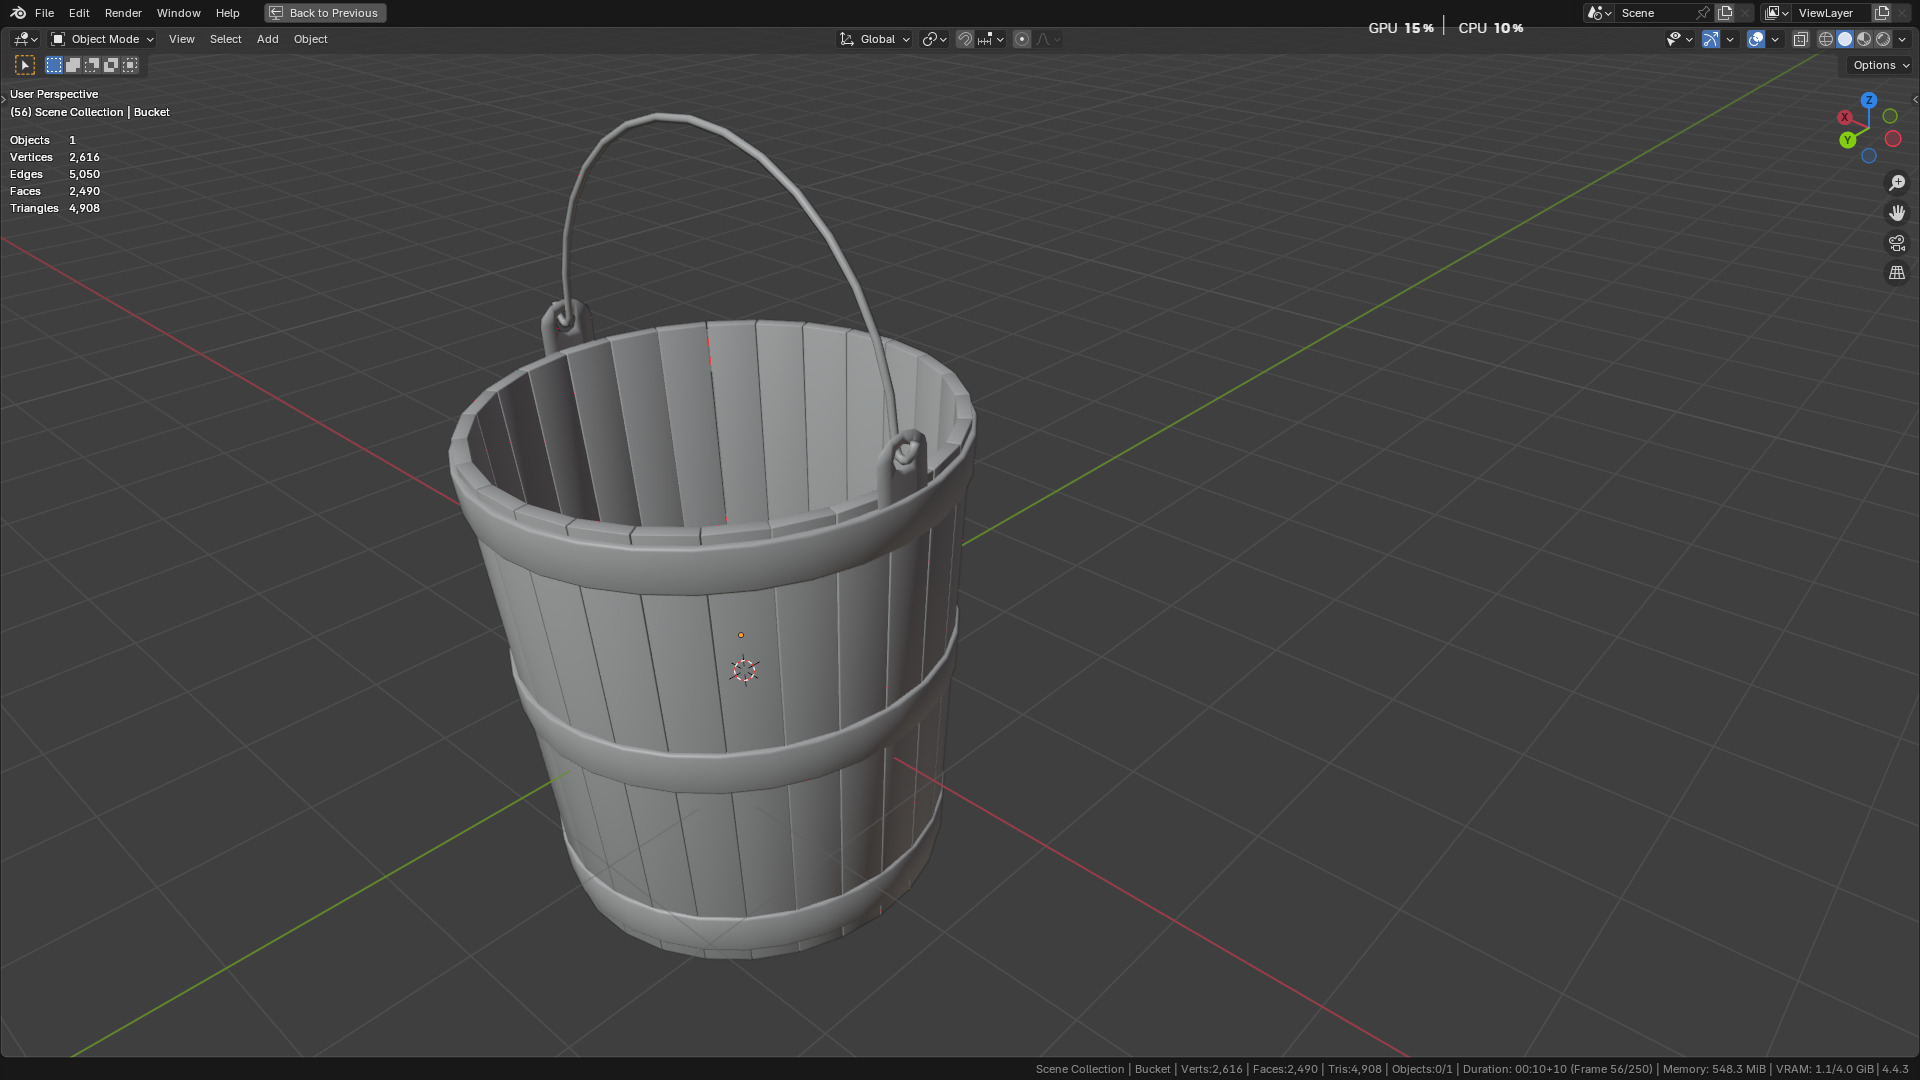Open the pivot point dropdown
Image resolution: width=1920 pixels, height=1080 pixels.
pos(934,39)
